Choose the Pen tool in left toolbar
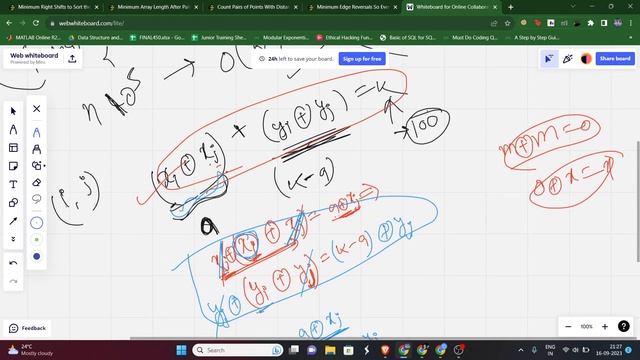This screenshot has height=360, width=640. pyautogui.click(x=13, y=130)
